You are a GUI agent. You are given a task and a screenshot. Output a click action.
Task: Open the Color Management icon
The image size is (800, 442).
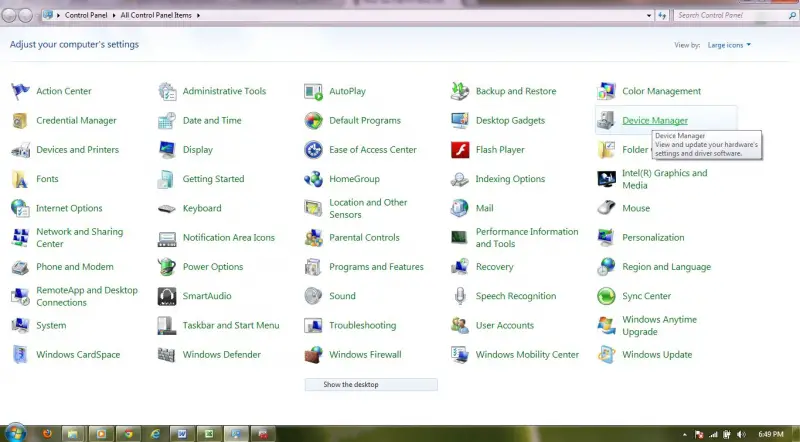tap(606, 91)
